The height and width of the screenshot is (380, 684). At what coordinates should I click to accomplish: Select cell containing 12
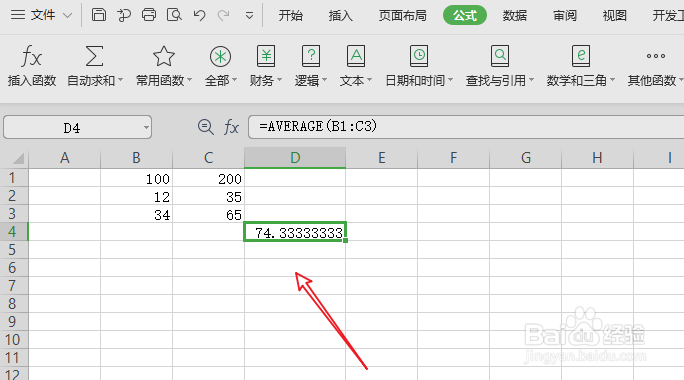pyautogui.click(x=137, y=196)
